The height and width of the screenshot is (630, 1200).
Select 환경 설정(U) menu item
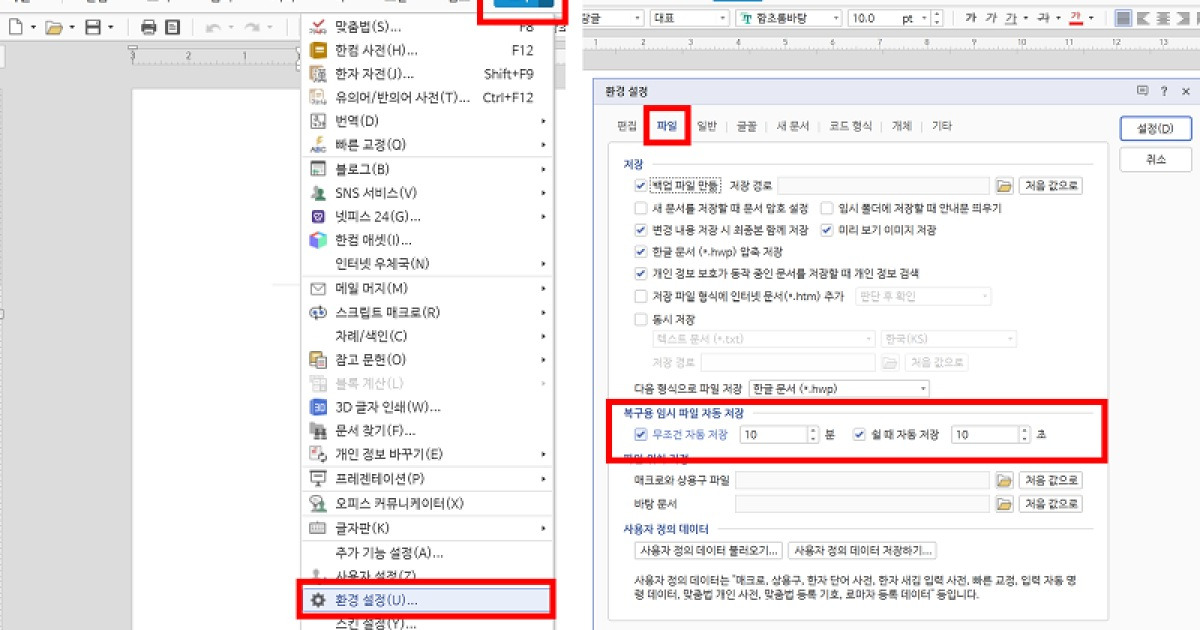coord(427,600)
